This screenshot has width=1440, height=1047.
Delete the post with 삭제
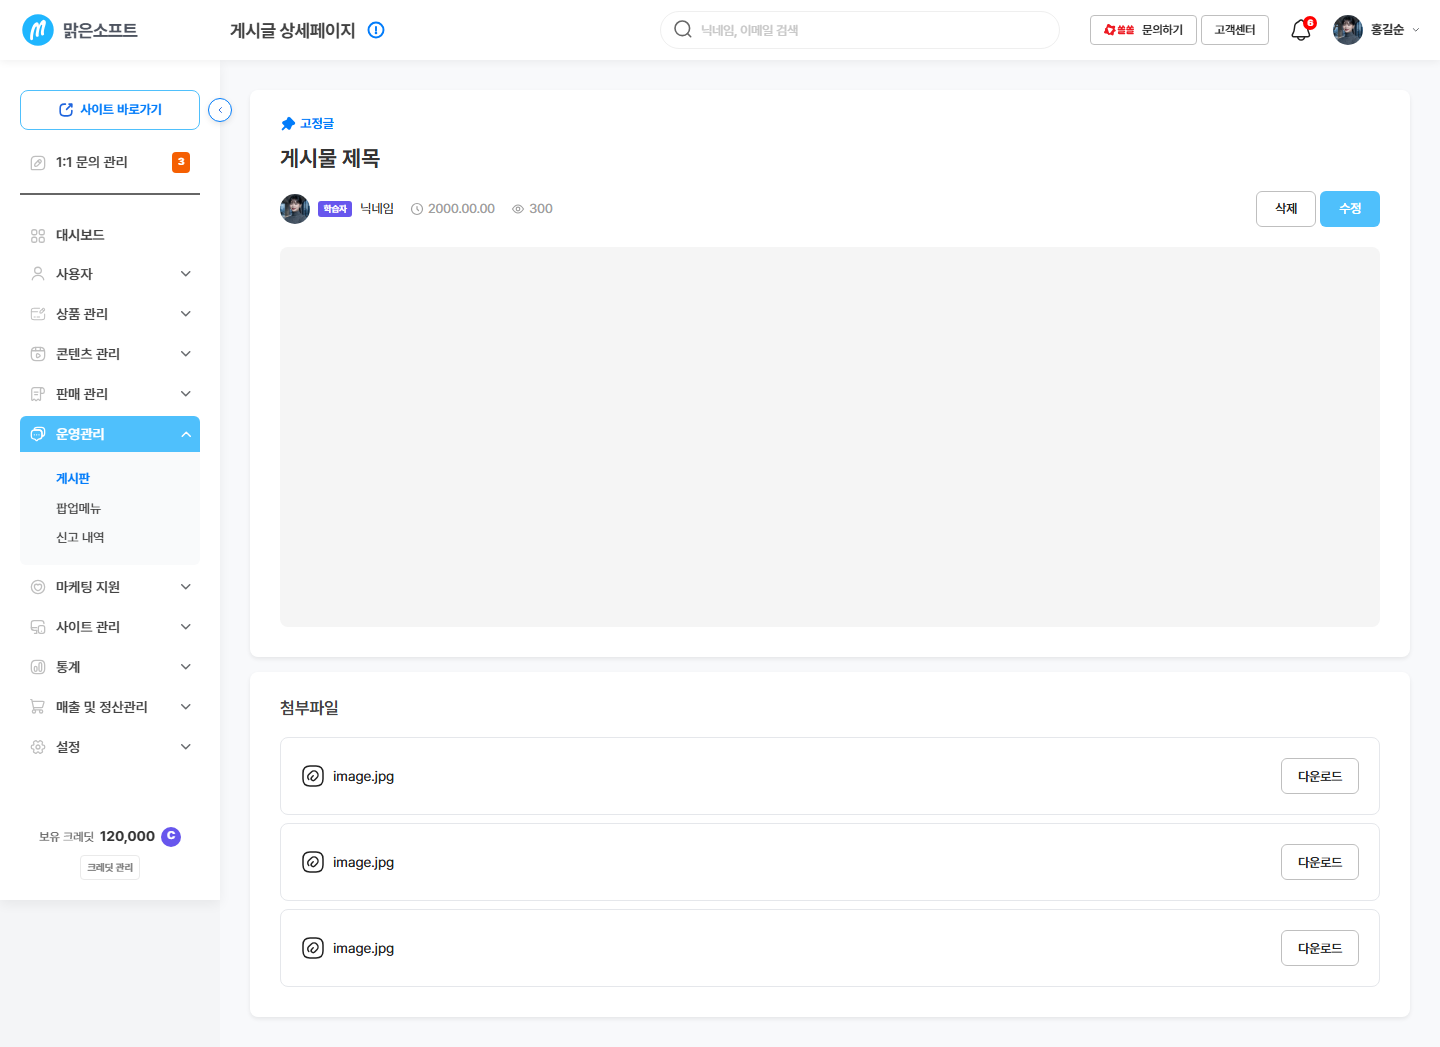pos(1286,209)
